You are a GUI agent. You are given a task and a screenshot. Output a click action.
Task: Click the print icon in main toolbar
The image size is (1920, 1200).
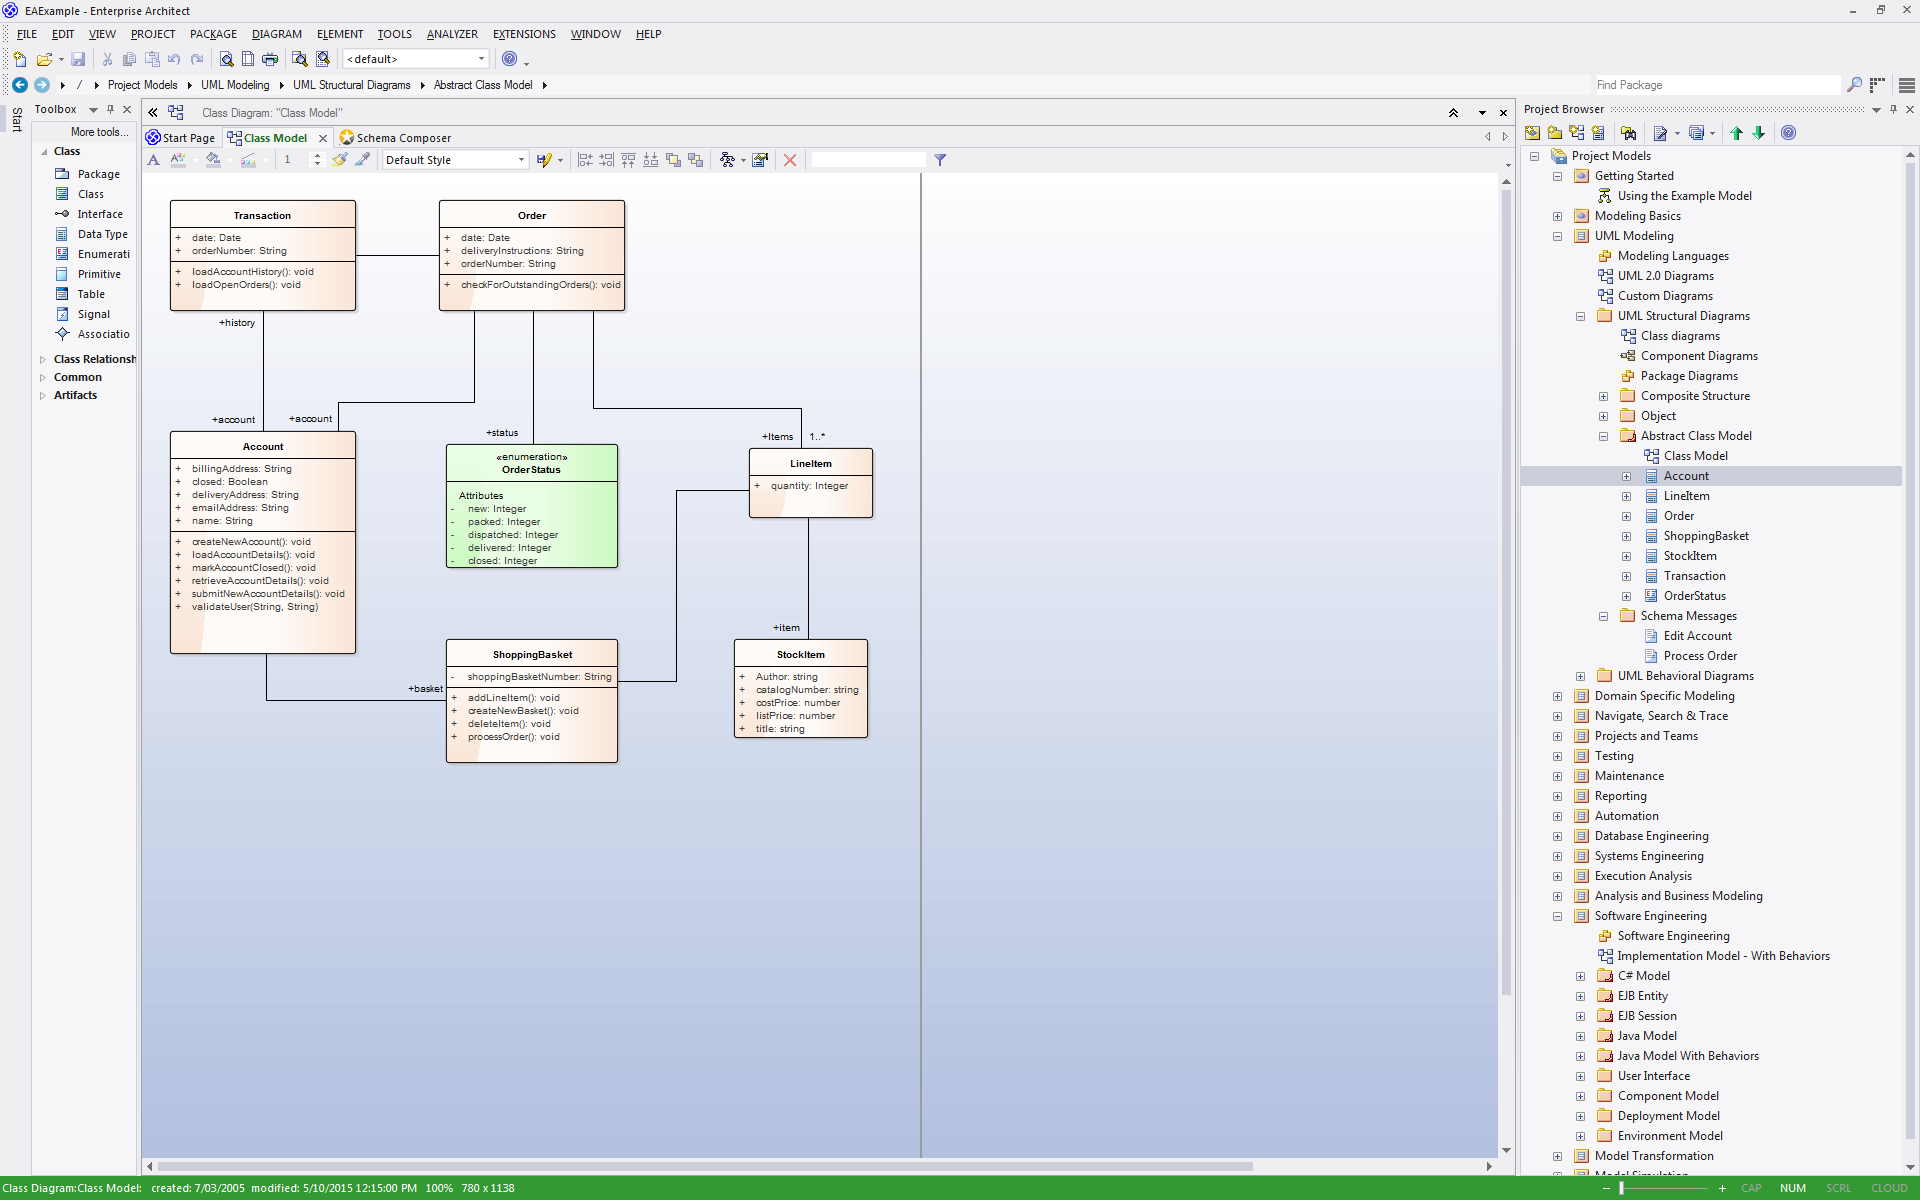270,59
